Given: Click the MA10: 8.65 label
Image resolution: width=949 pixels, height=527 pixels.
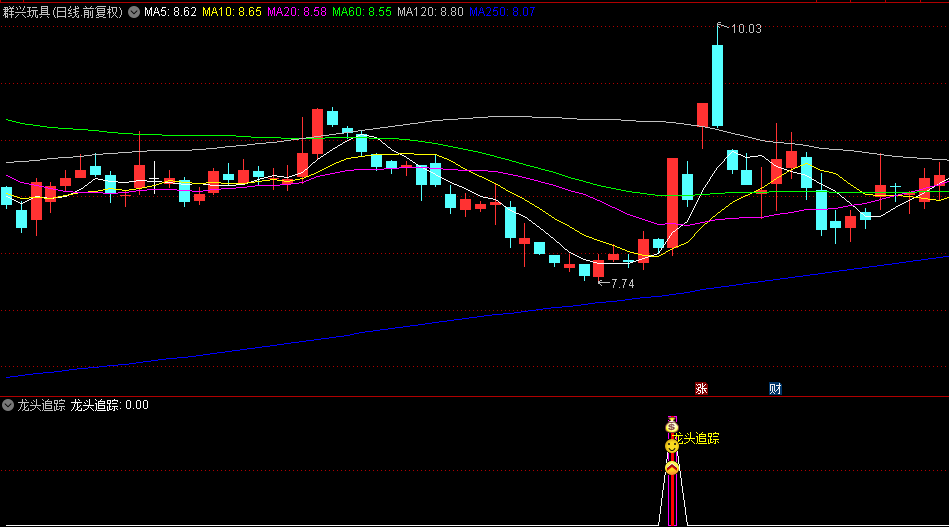Looking at the screenshot, I should (232, 12).
